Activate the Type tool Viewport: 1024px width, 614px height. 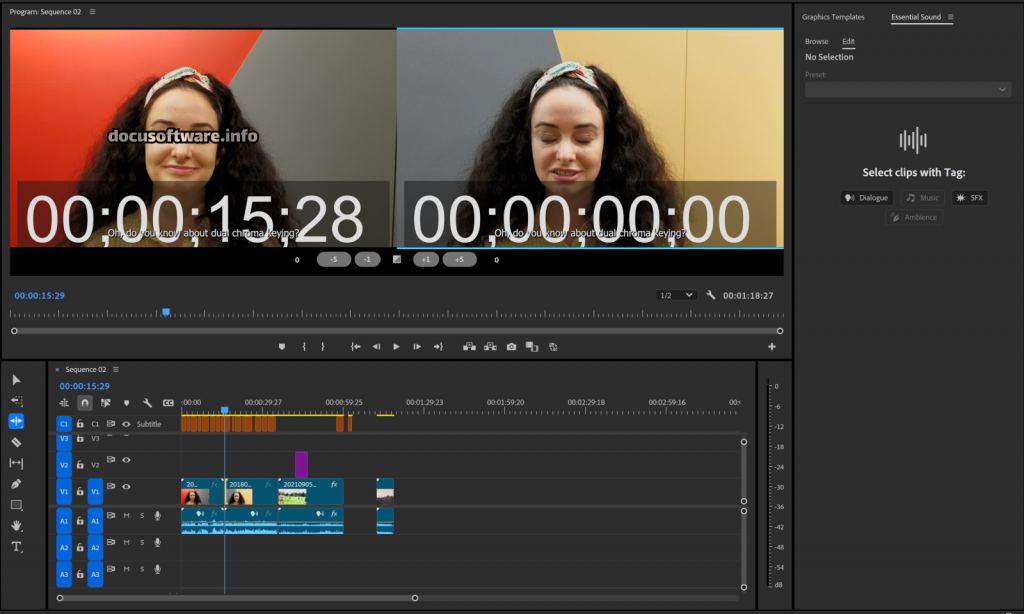coord(16,547)
